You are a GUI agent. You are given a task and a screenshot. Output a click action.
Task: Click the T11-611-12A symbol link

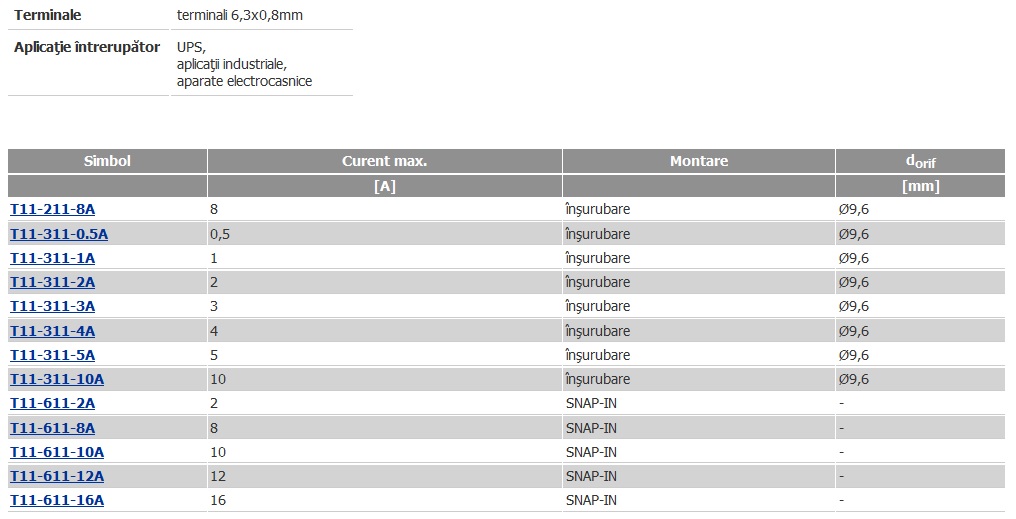tap(57, 476)
